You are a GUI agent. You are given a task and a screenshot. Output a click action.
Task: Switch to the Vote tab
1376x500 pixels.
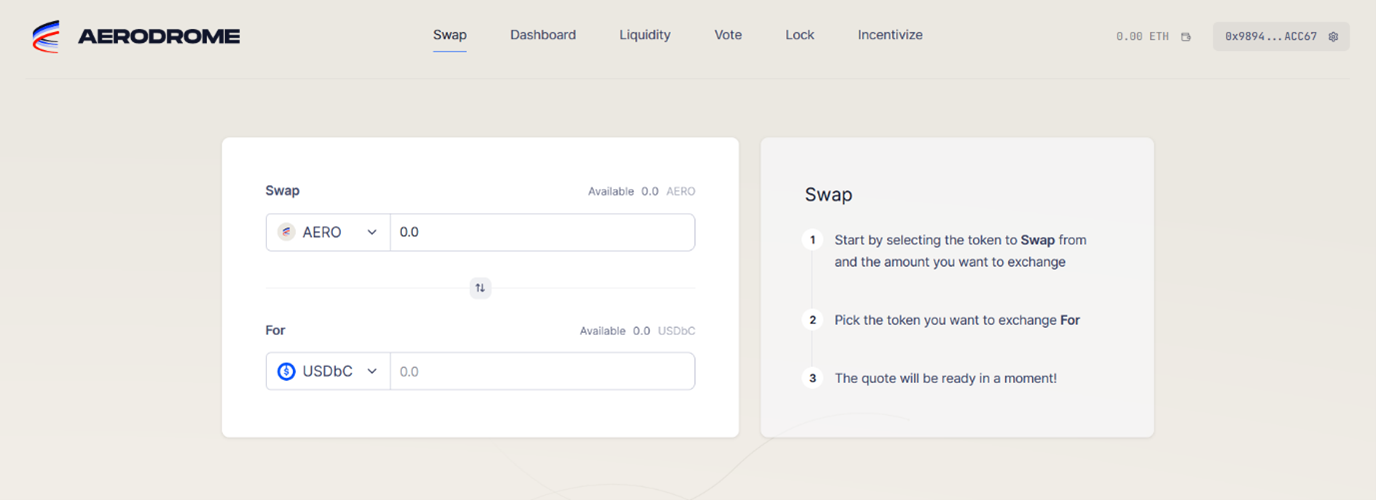[x=728, y=35]
